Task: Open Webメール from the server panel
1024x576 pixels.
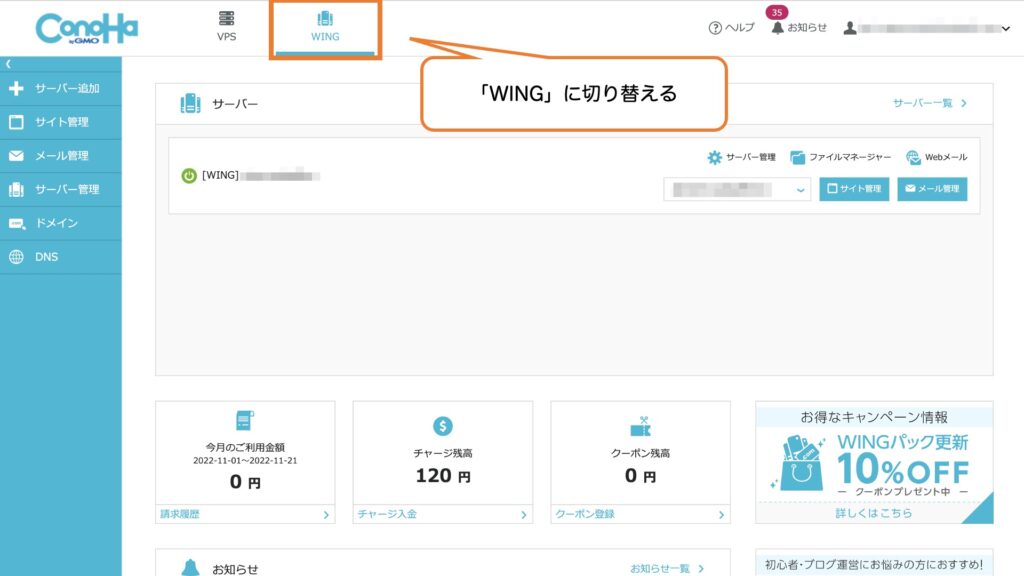Action: pyautogui.click(x=938, y=157)
